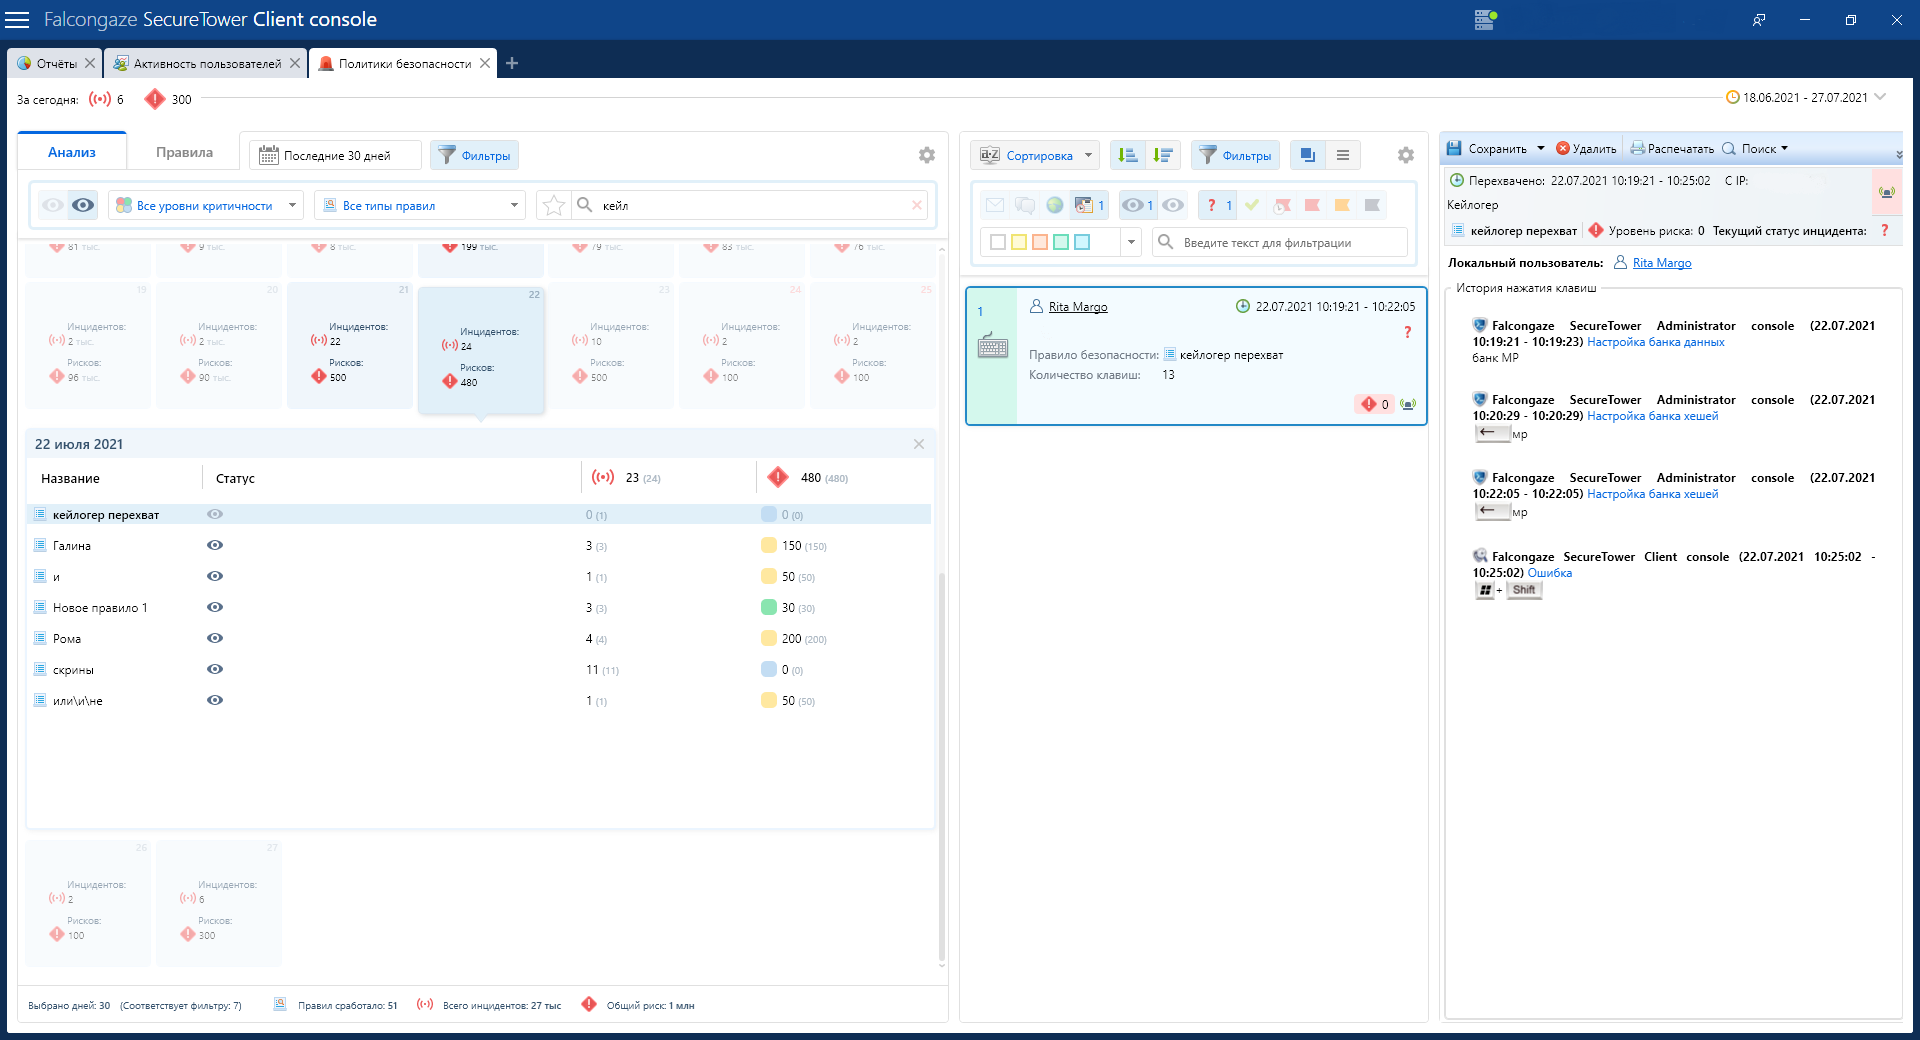1920x1040 pixels.
Task: Click the favorites star beside the search box
Action: click(x=553, y=205)
